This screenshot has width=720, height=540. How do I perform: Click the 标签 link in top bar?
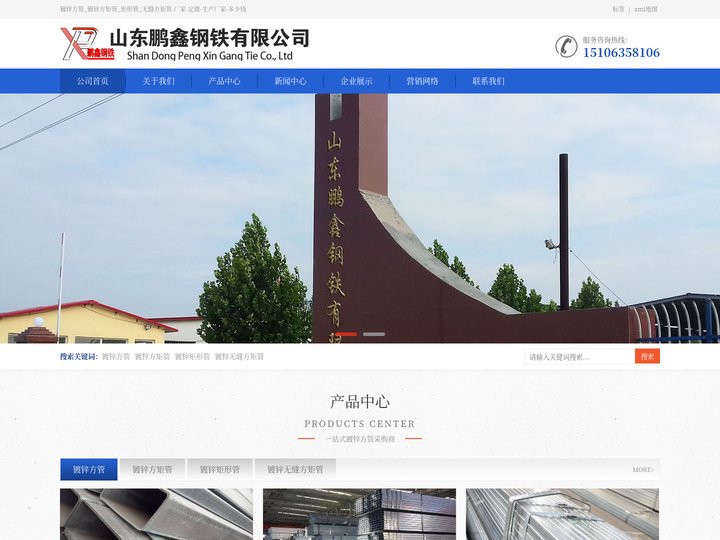619,9
